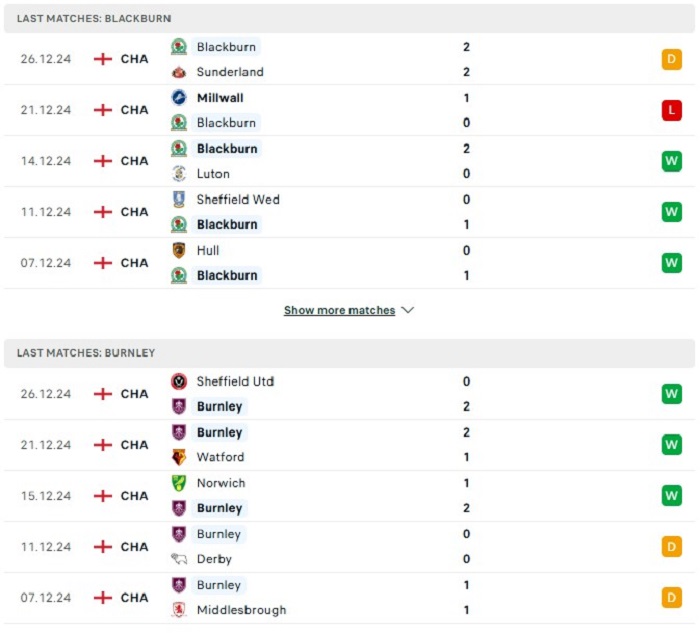Viewport: 700px width, 633px height.
Task: Click the Sheffield Utd club crest
Action: click(179, 381)
